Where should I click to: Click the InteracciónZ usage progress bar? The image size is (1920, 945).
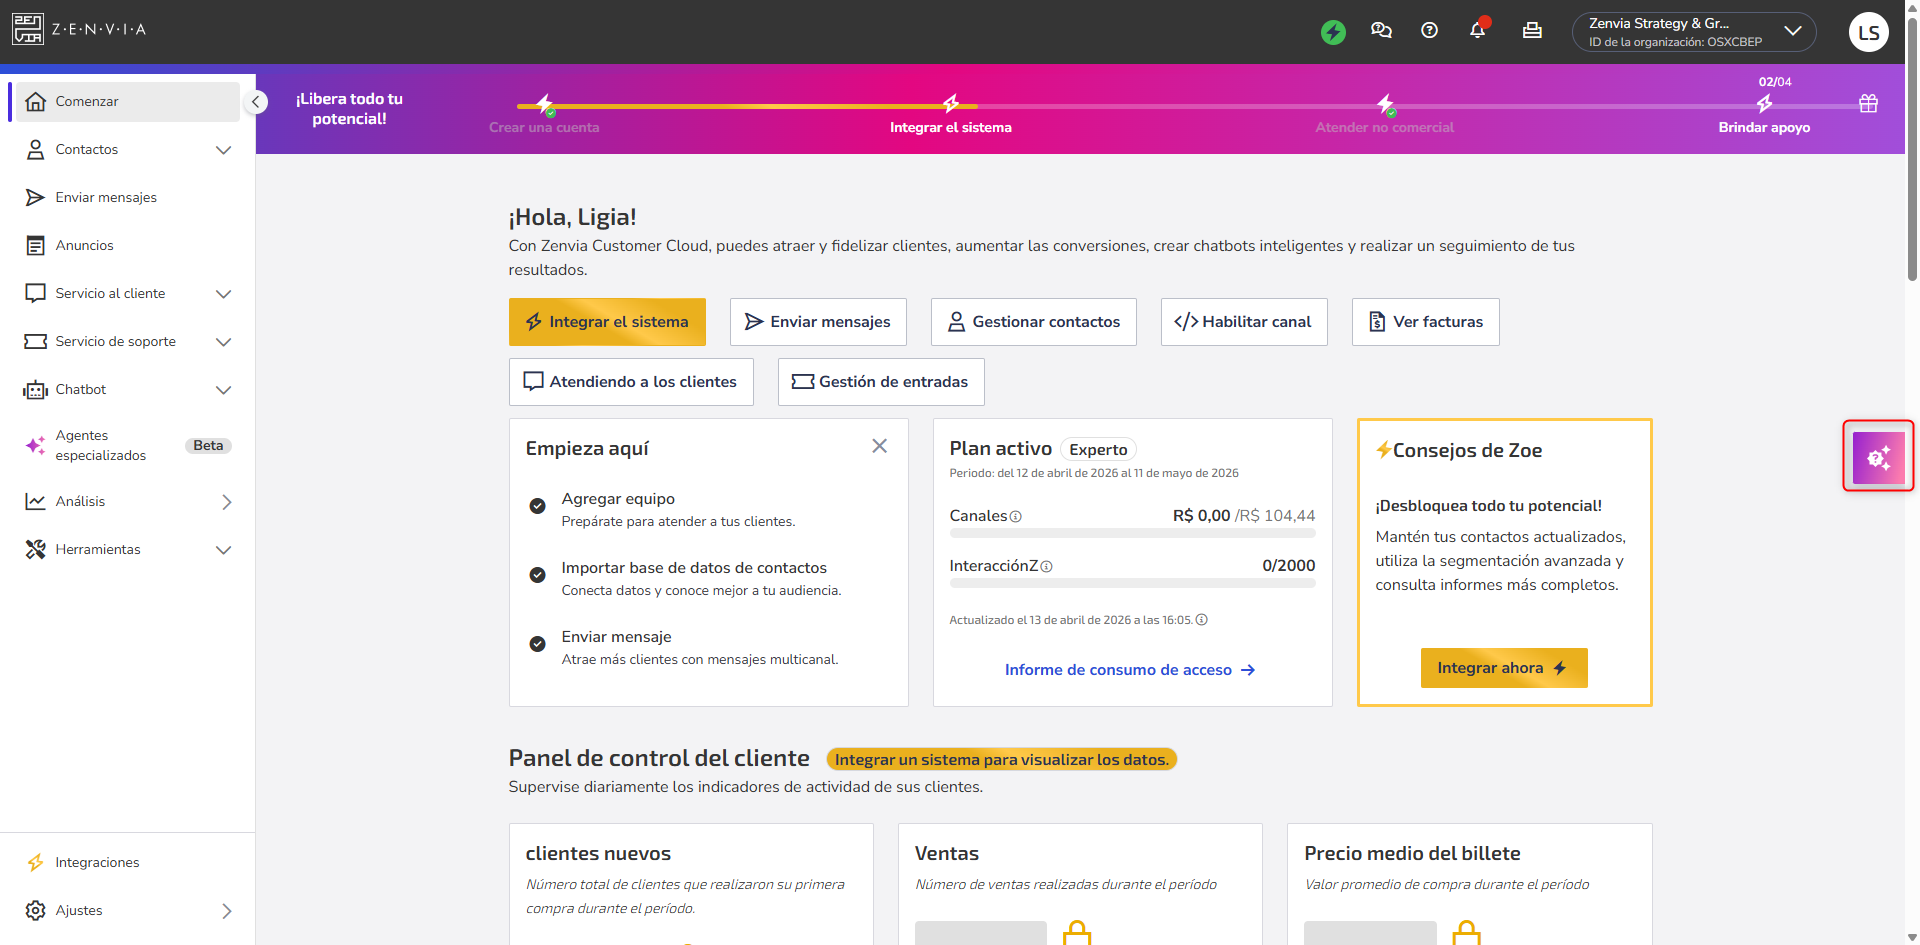(x=1132, y=583)
